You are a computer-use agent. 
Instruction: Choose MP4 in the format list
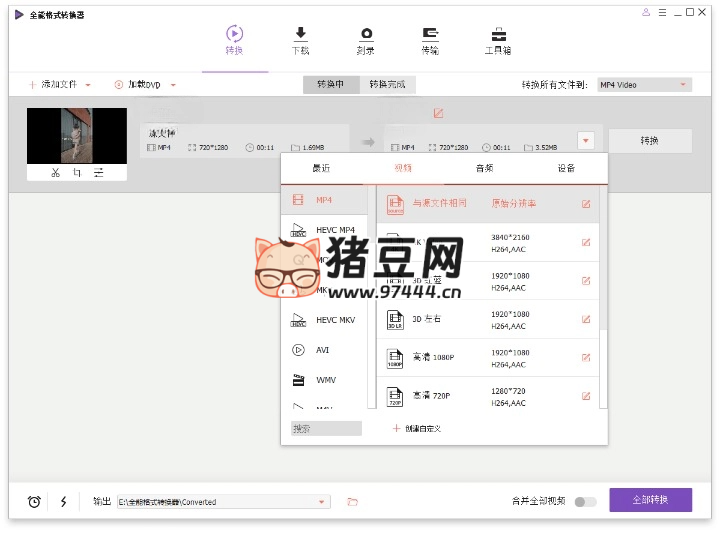[324, 200]
